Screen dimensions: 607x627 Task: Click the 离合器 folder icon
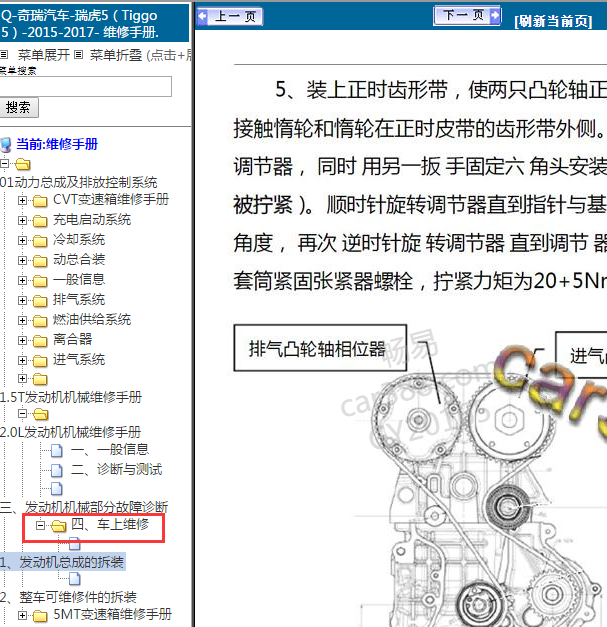pos(40,340)
